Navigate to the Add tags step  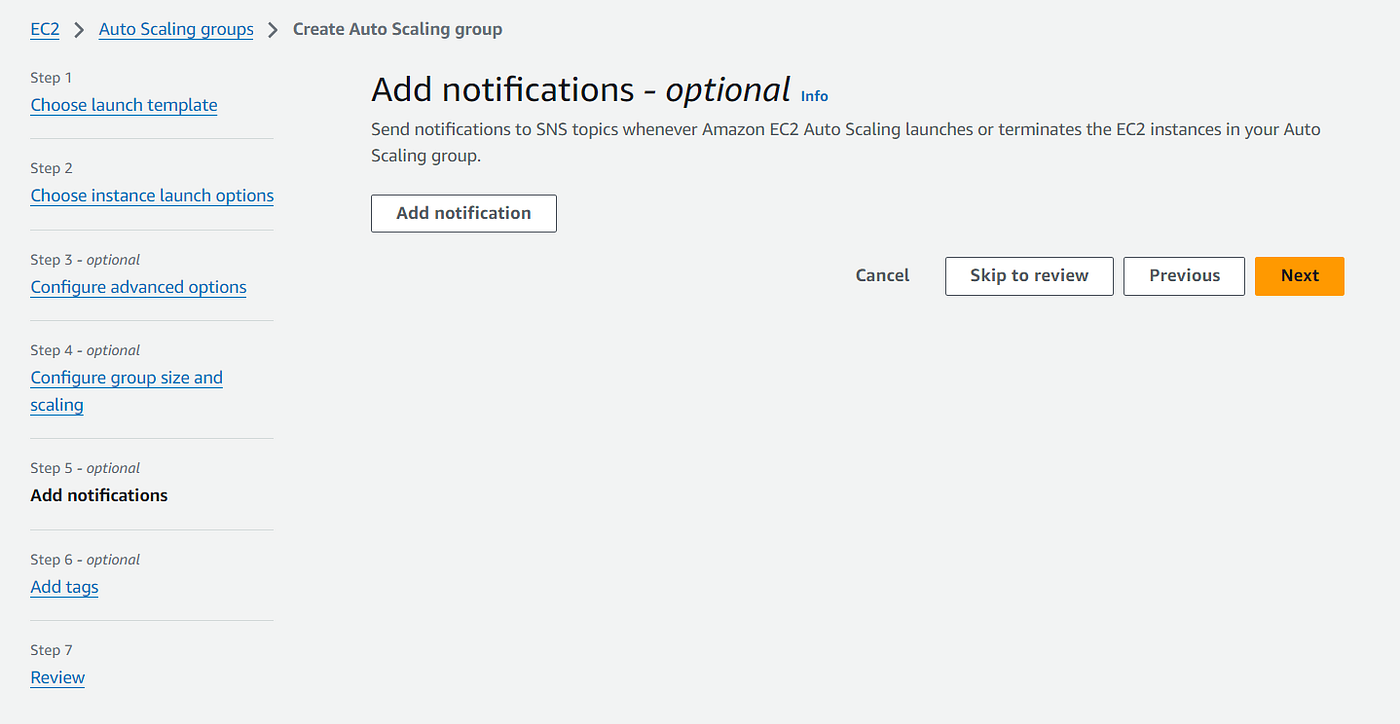(x=64, y=587)
